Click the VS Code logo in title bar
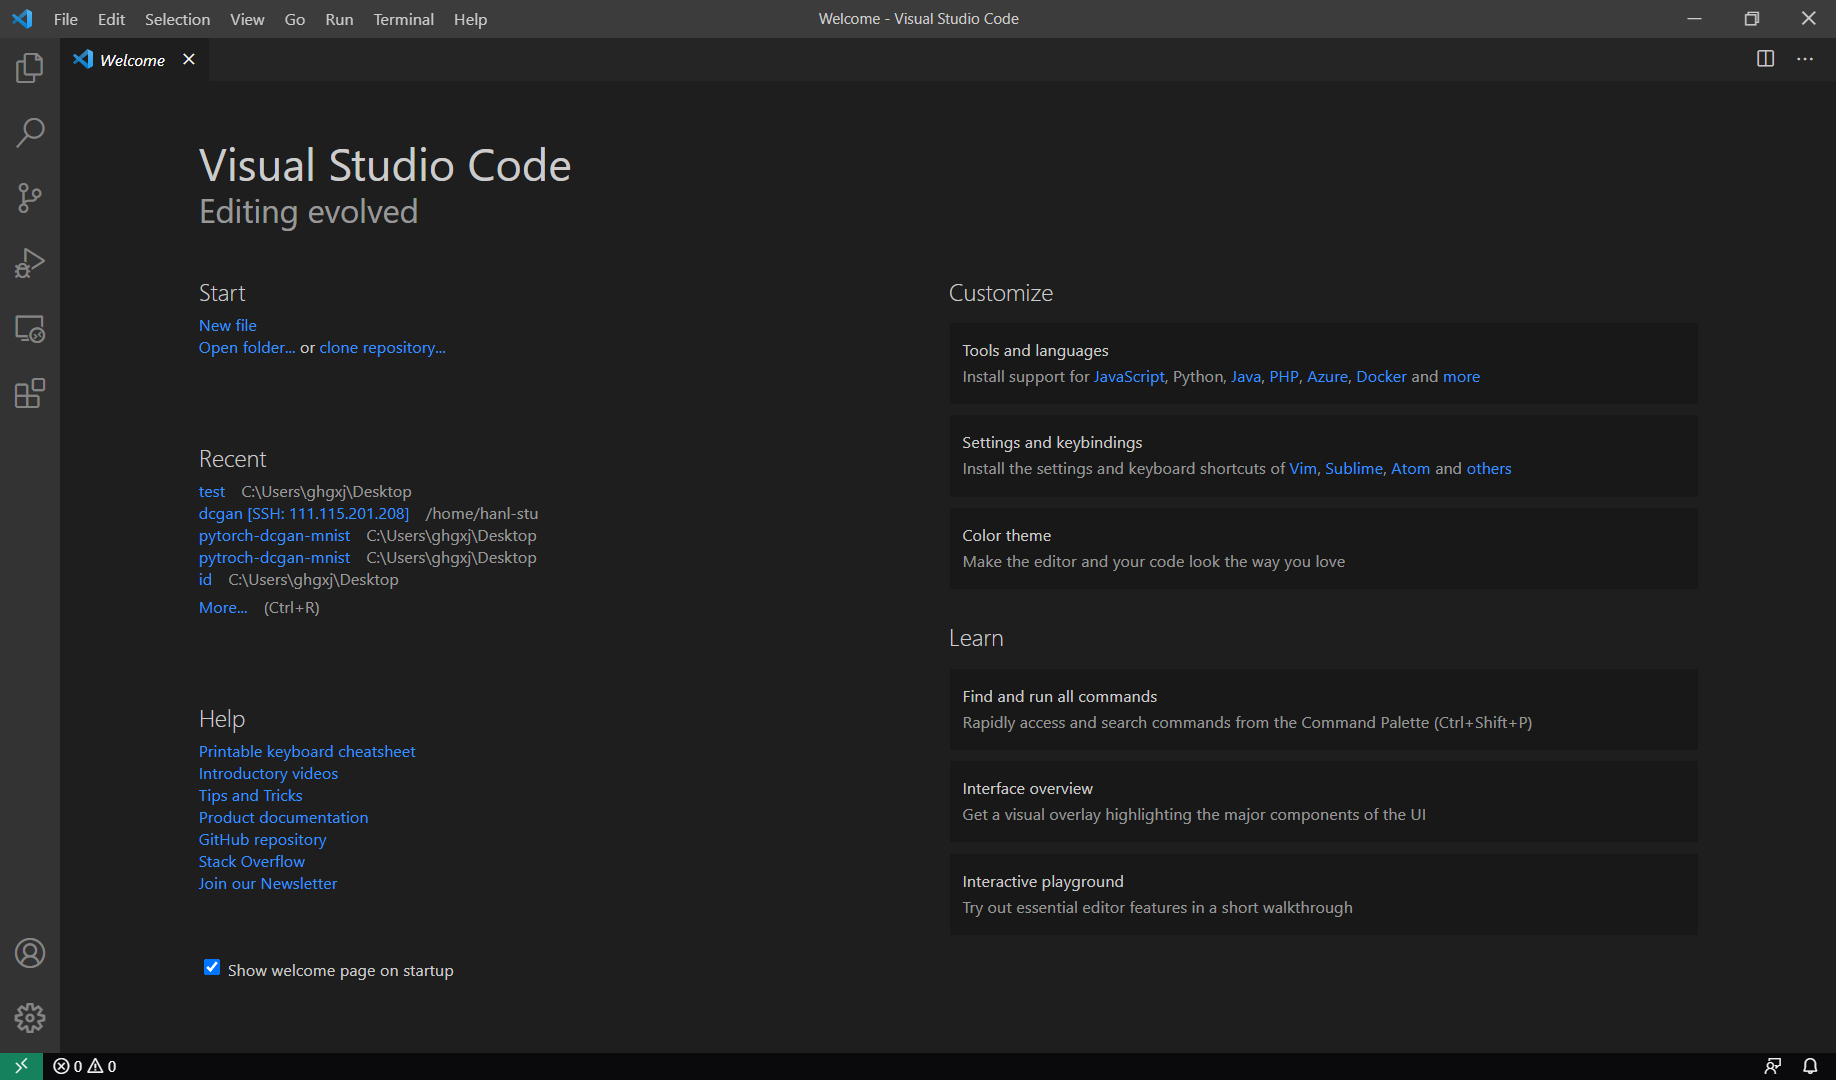The height and width of the screenshot is (1080, 1836). pos(22,19)
